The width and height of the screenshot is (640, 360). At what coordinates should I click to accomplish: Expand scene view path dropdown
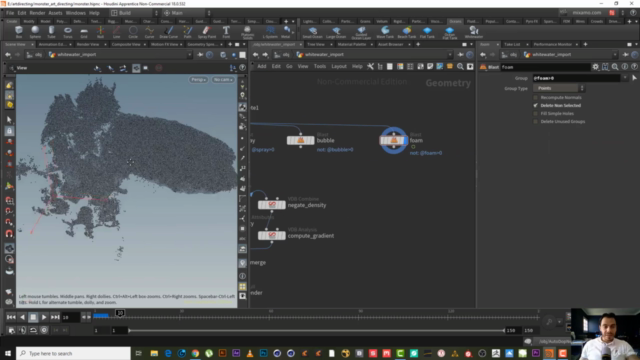tap(189, 55)
